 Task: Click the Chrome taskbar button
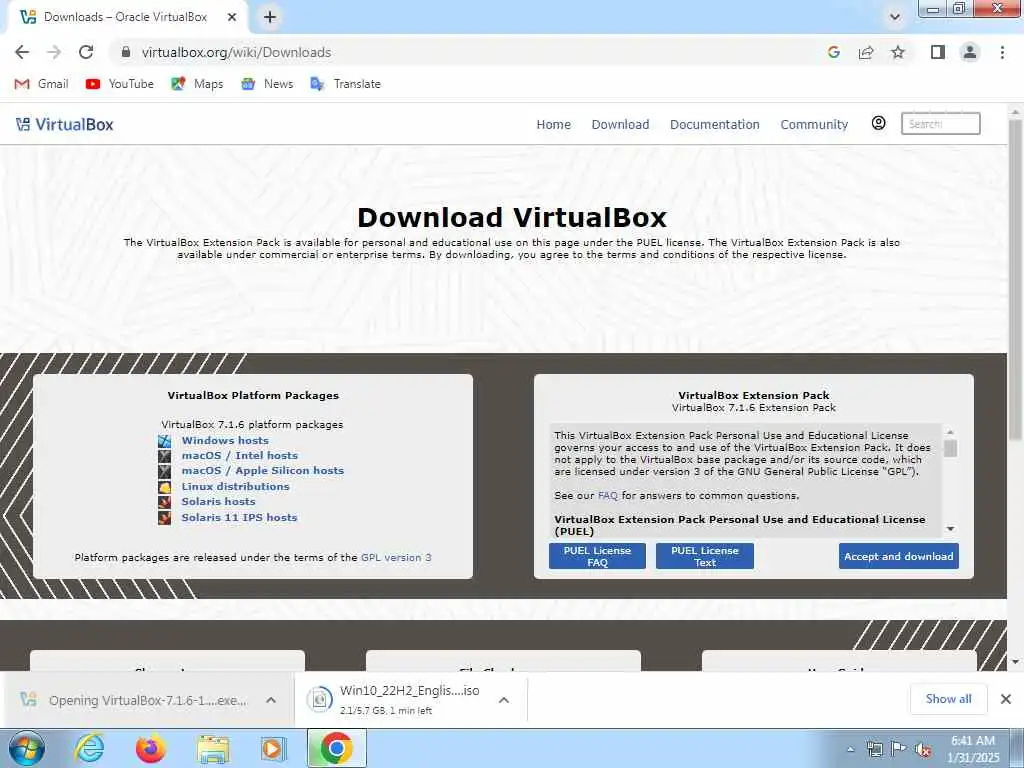click(336, 748)
